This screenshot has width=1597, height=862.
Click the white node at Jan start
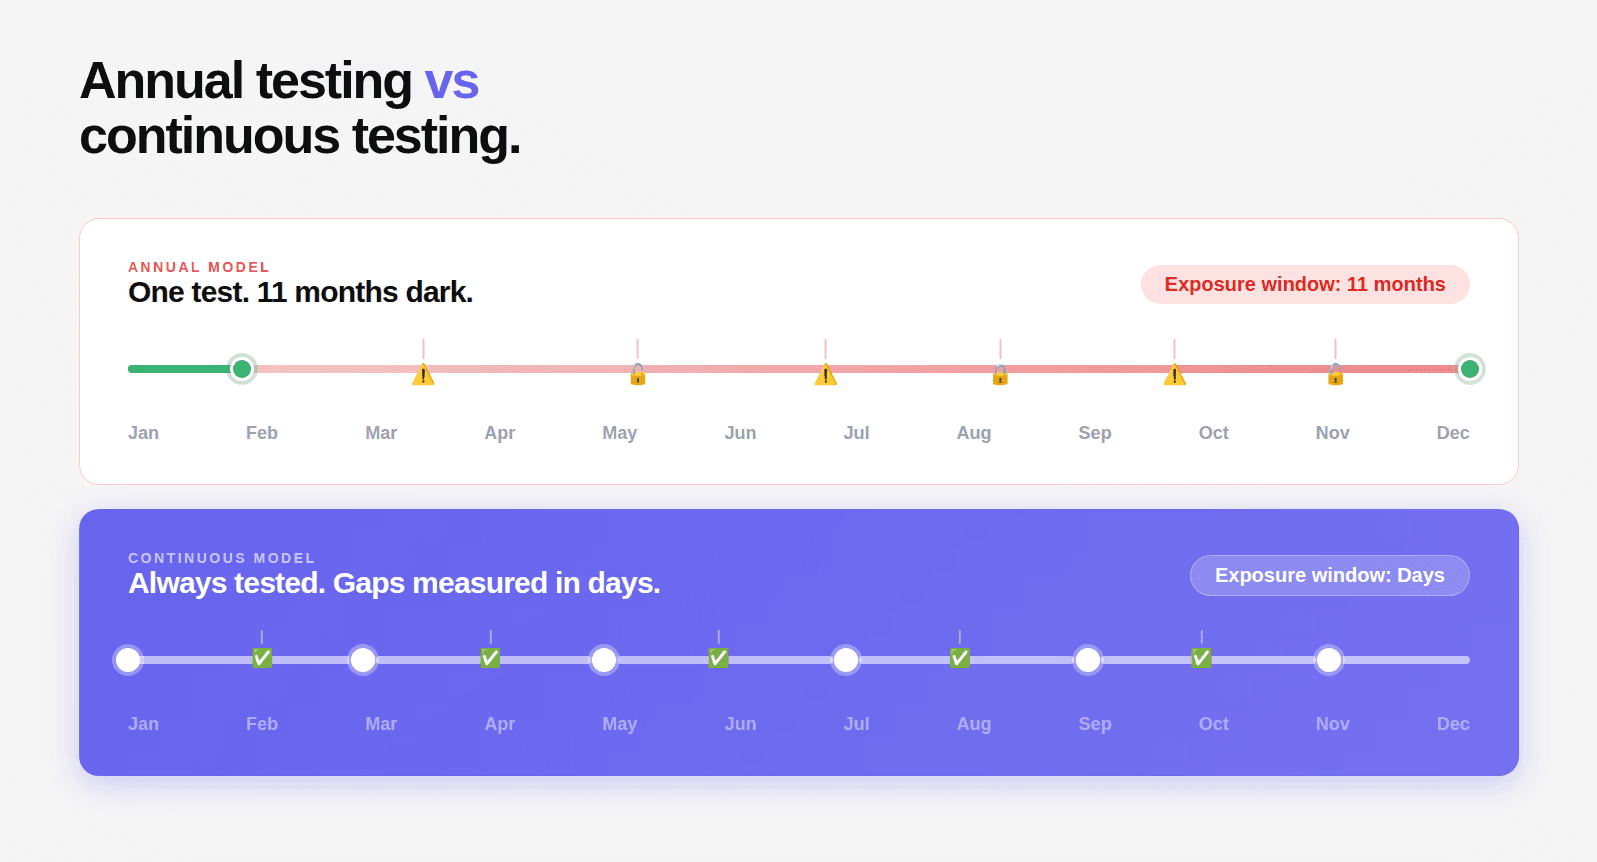pyautogui.click(x=128, y=660)
